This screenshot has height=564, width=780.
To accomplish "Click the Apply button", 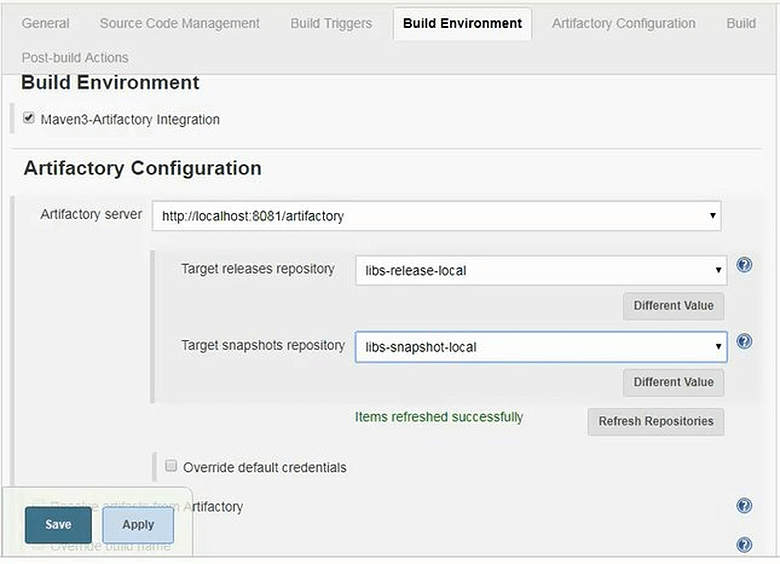I will (138, 525).
